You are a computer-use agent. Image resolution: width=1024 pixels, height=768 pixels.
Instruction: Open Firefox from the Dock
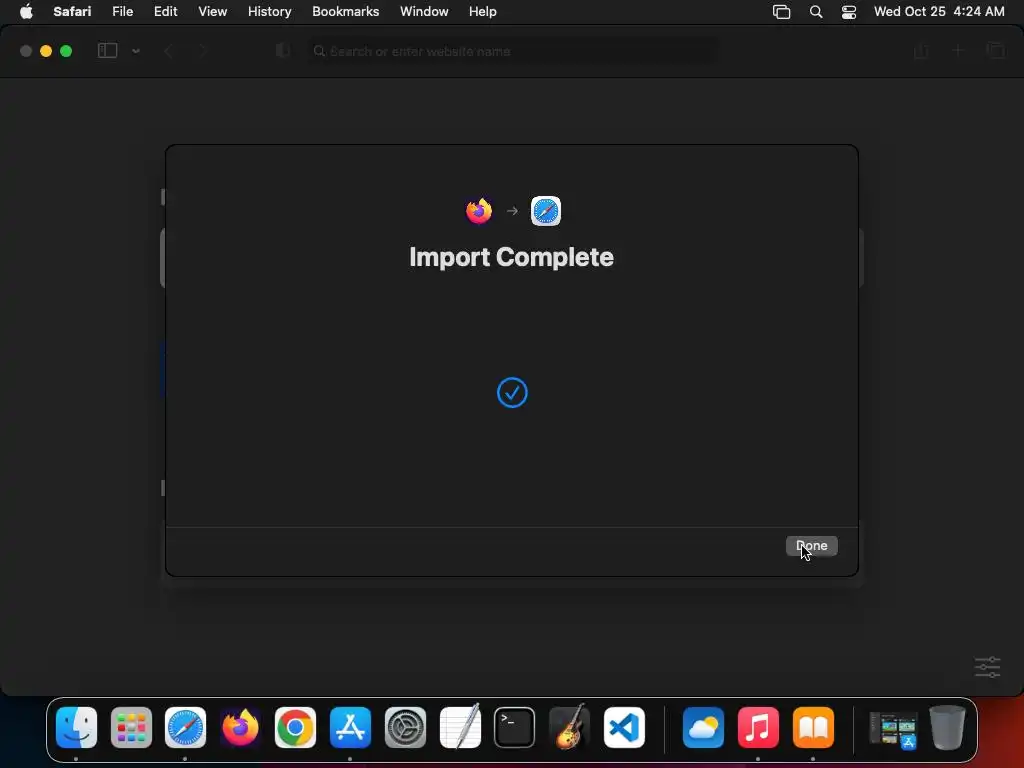tap(240, 727)
